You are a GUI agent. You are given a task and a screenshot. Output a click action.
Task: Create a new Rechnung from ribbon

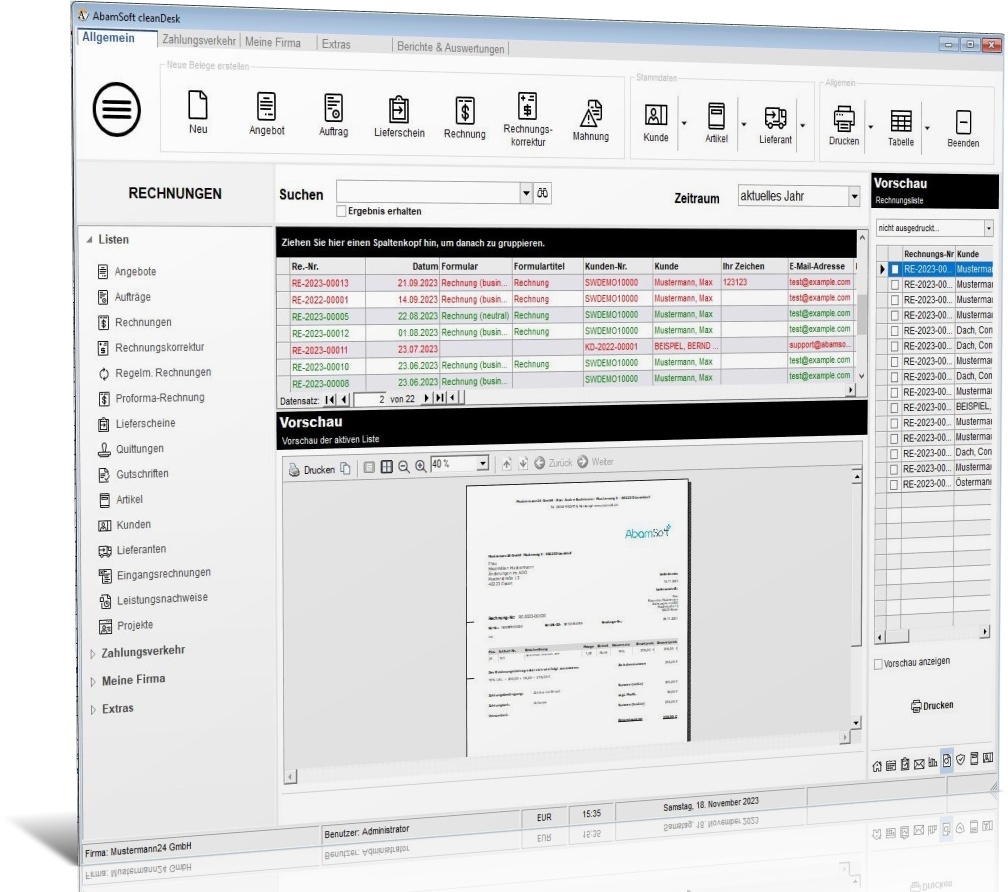click(x=465, y=118)
